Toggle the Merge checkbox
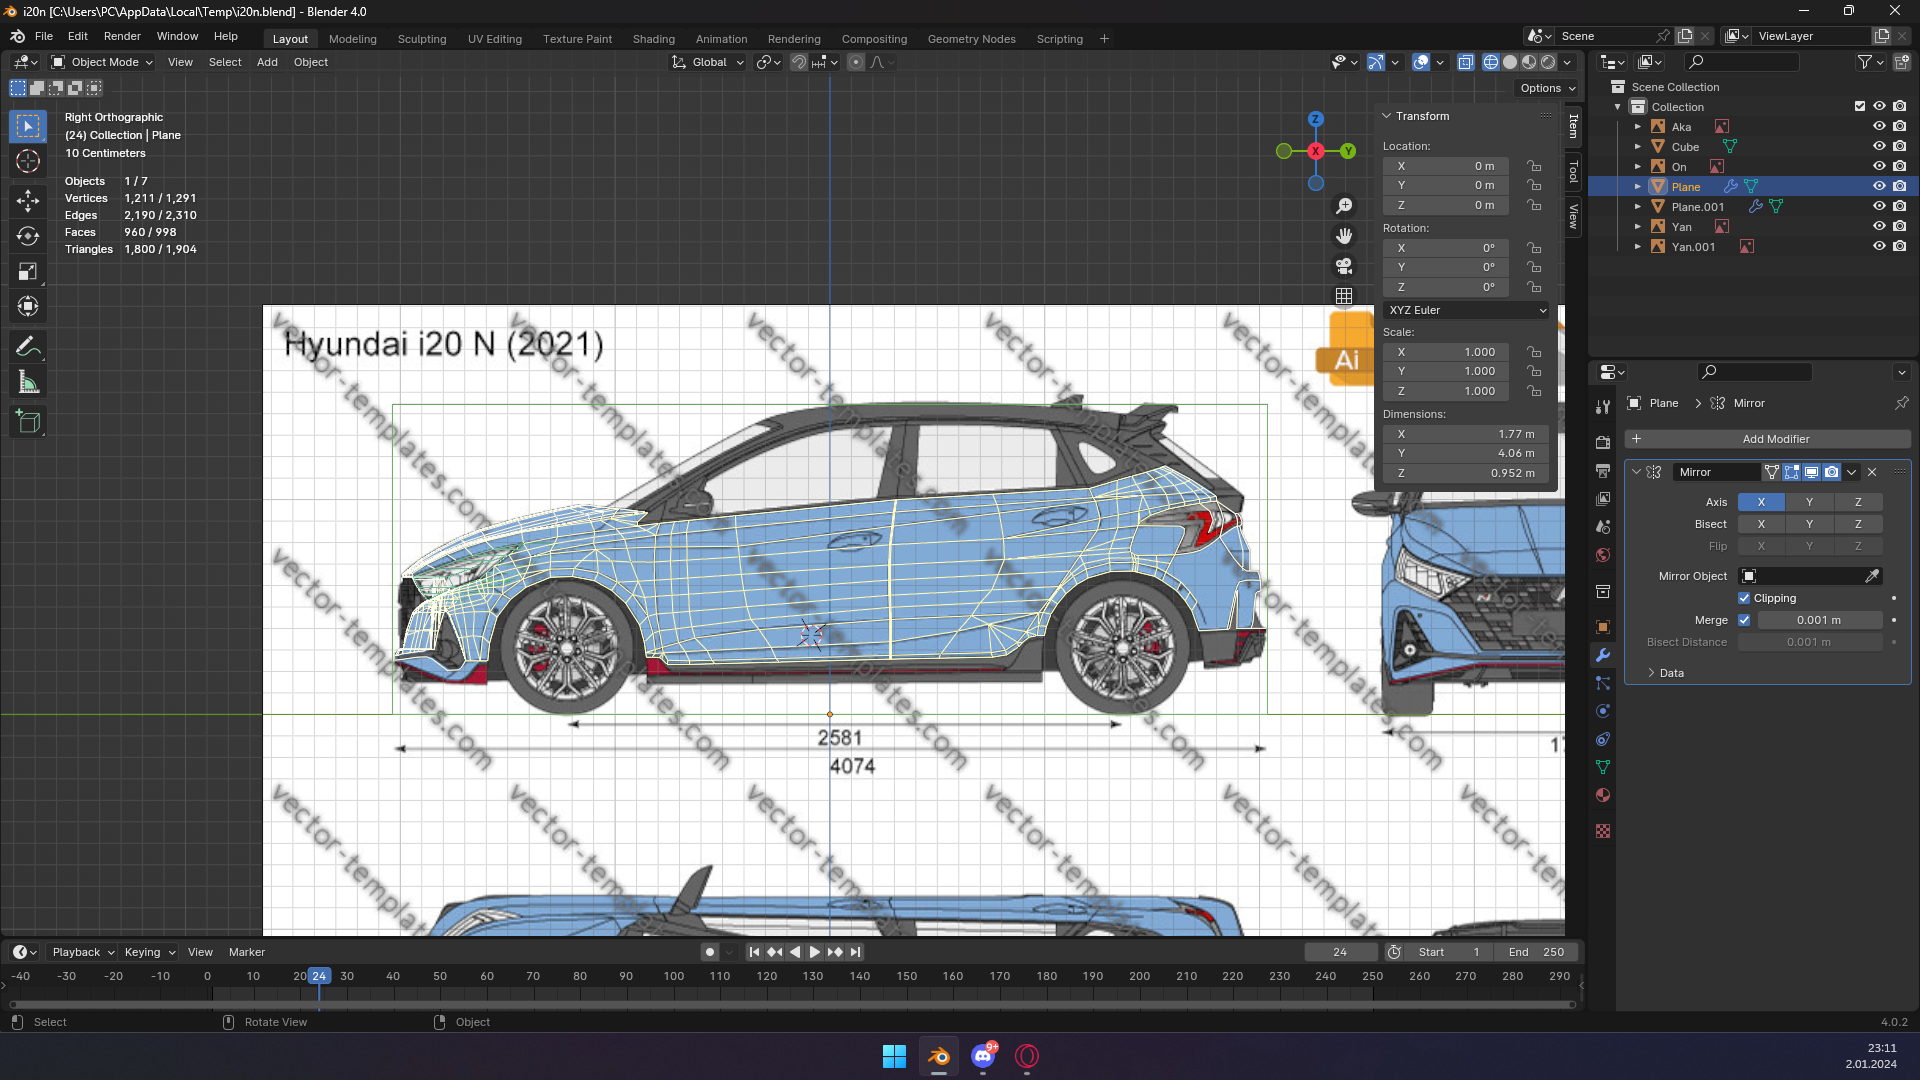This screenshot has width=1920, height=1080. 1744,620
